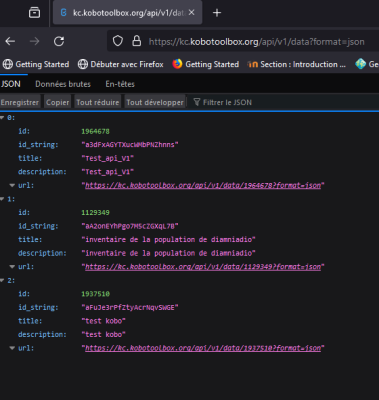Open the first Getting Started bookmark

point(36,64)
